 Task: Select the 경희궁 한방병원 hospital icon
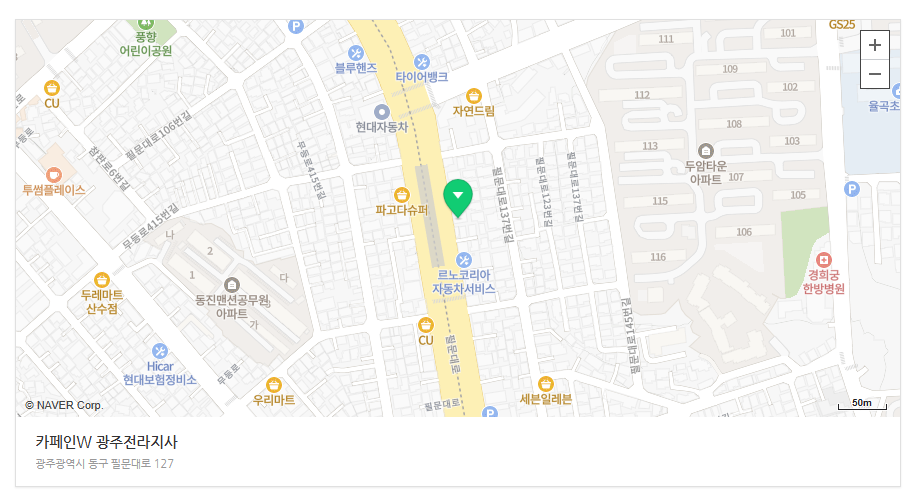[x=823, y=260]
